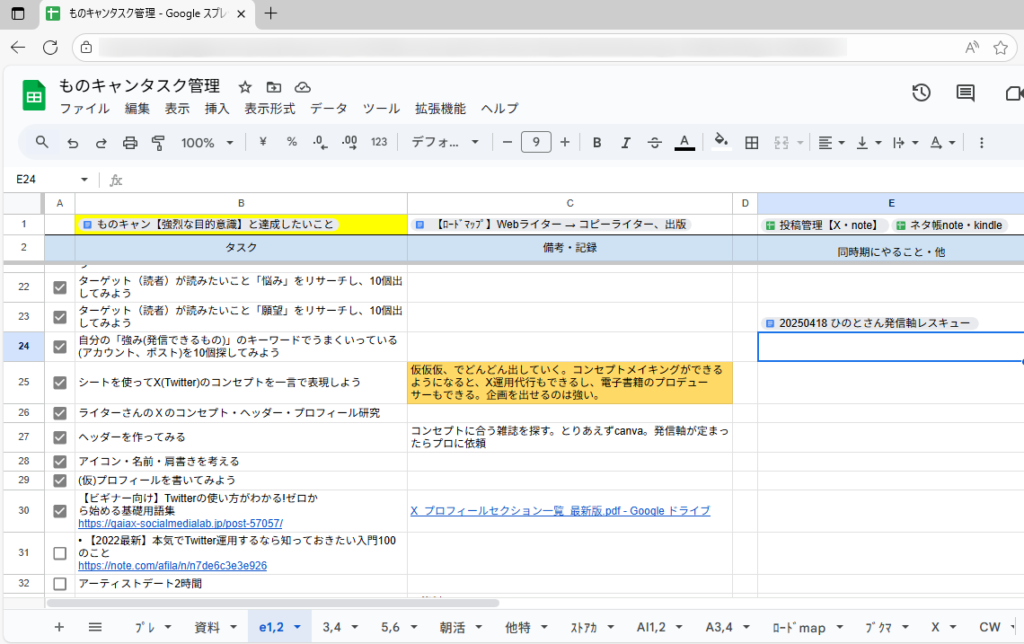The width and height of the screenshot is (1024, 644).
Task: Open the X profile Google Drive link
Action: coord(560,511)
